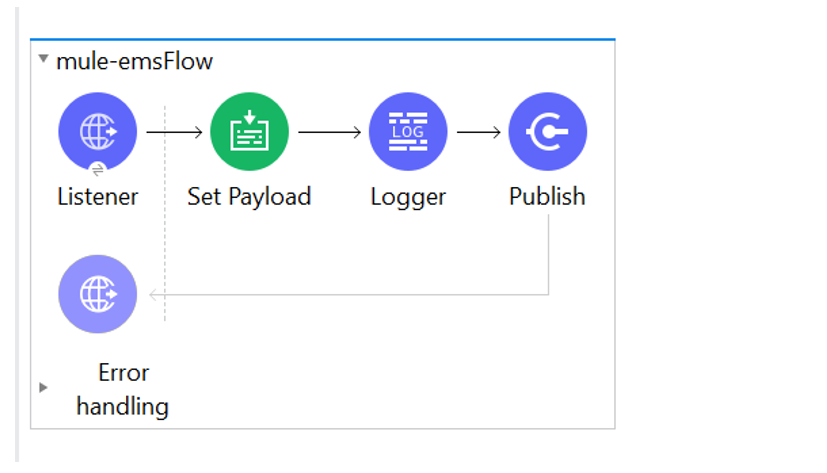Select the faded response globe icon
Viewport: 827px width, 473px height.
(x=97, y=294)
